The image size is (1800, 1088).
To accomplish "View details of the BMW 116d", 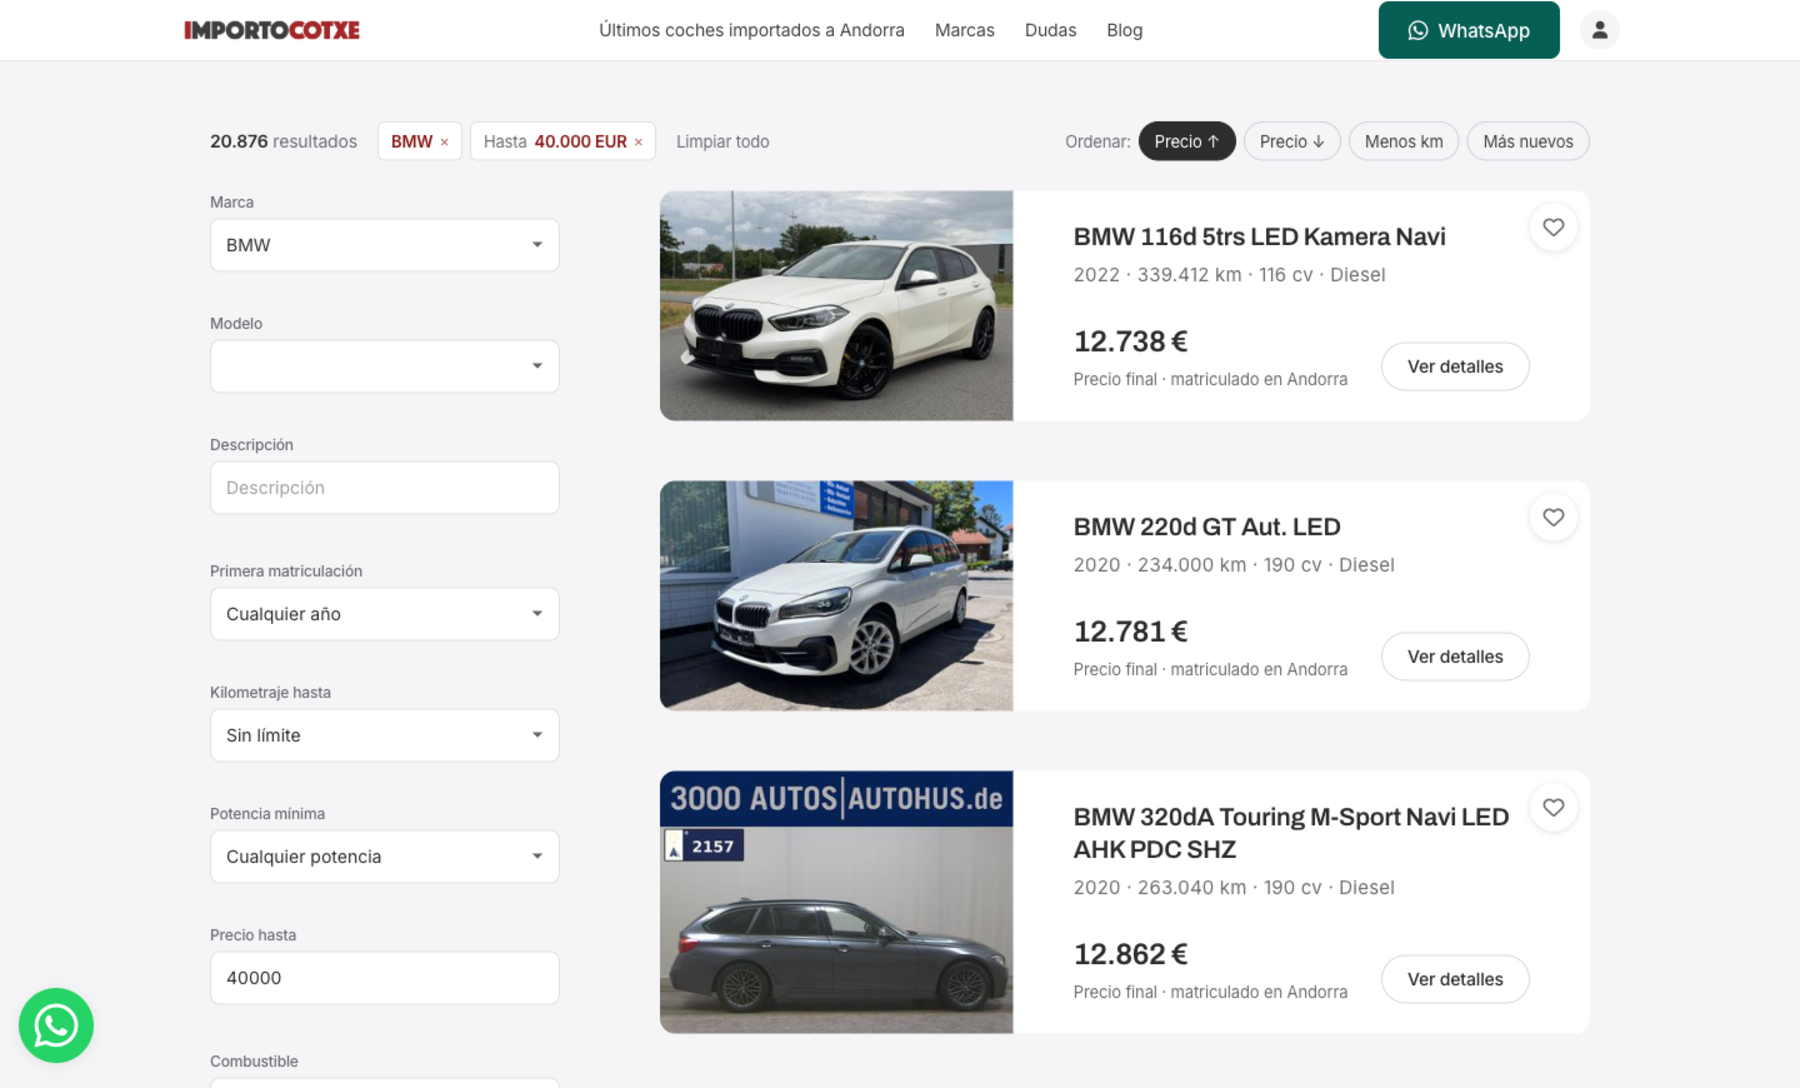I will tap(1455, 366).
